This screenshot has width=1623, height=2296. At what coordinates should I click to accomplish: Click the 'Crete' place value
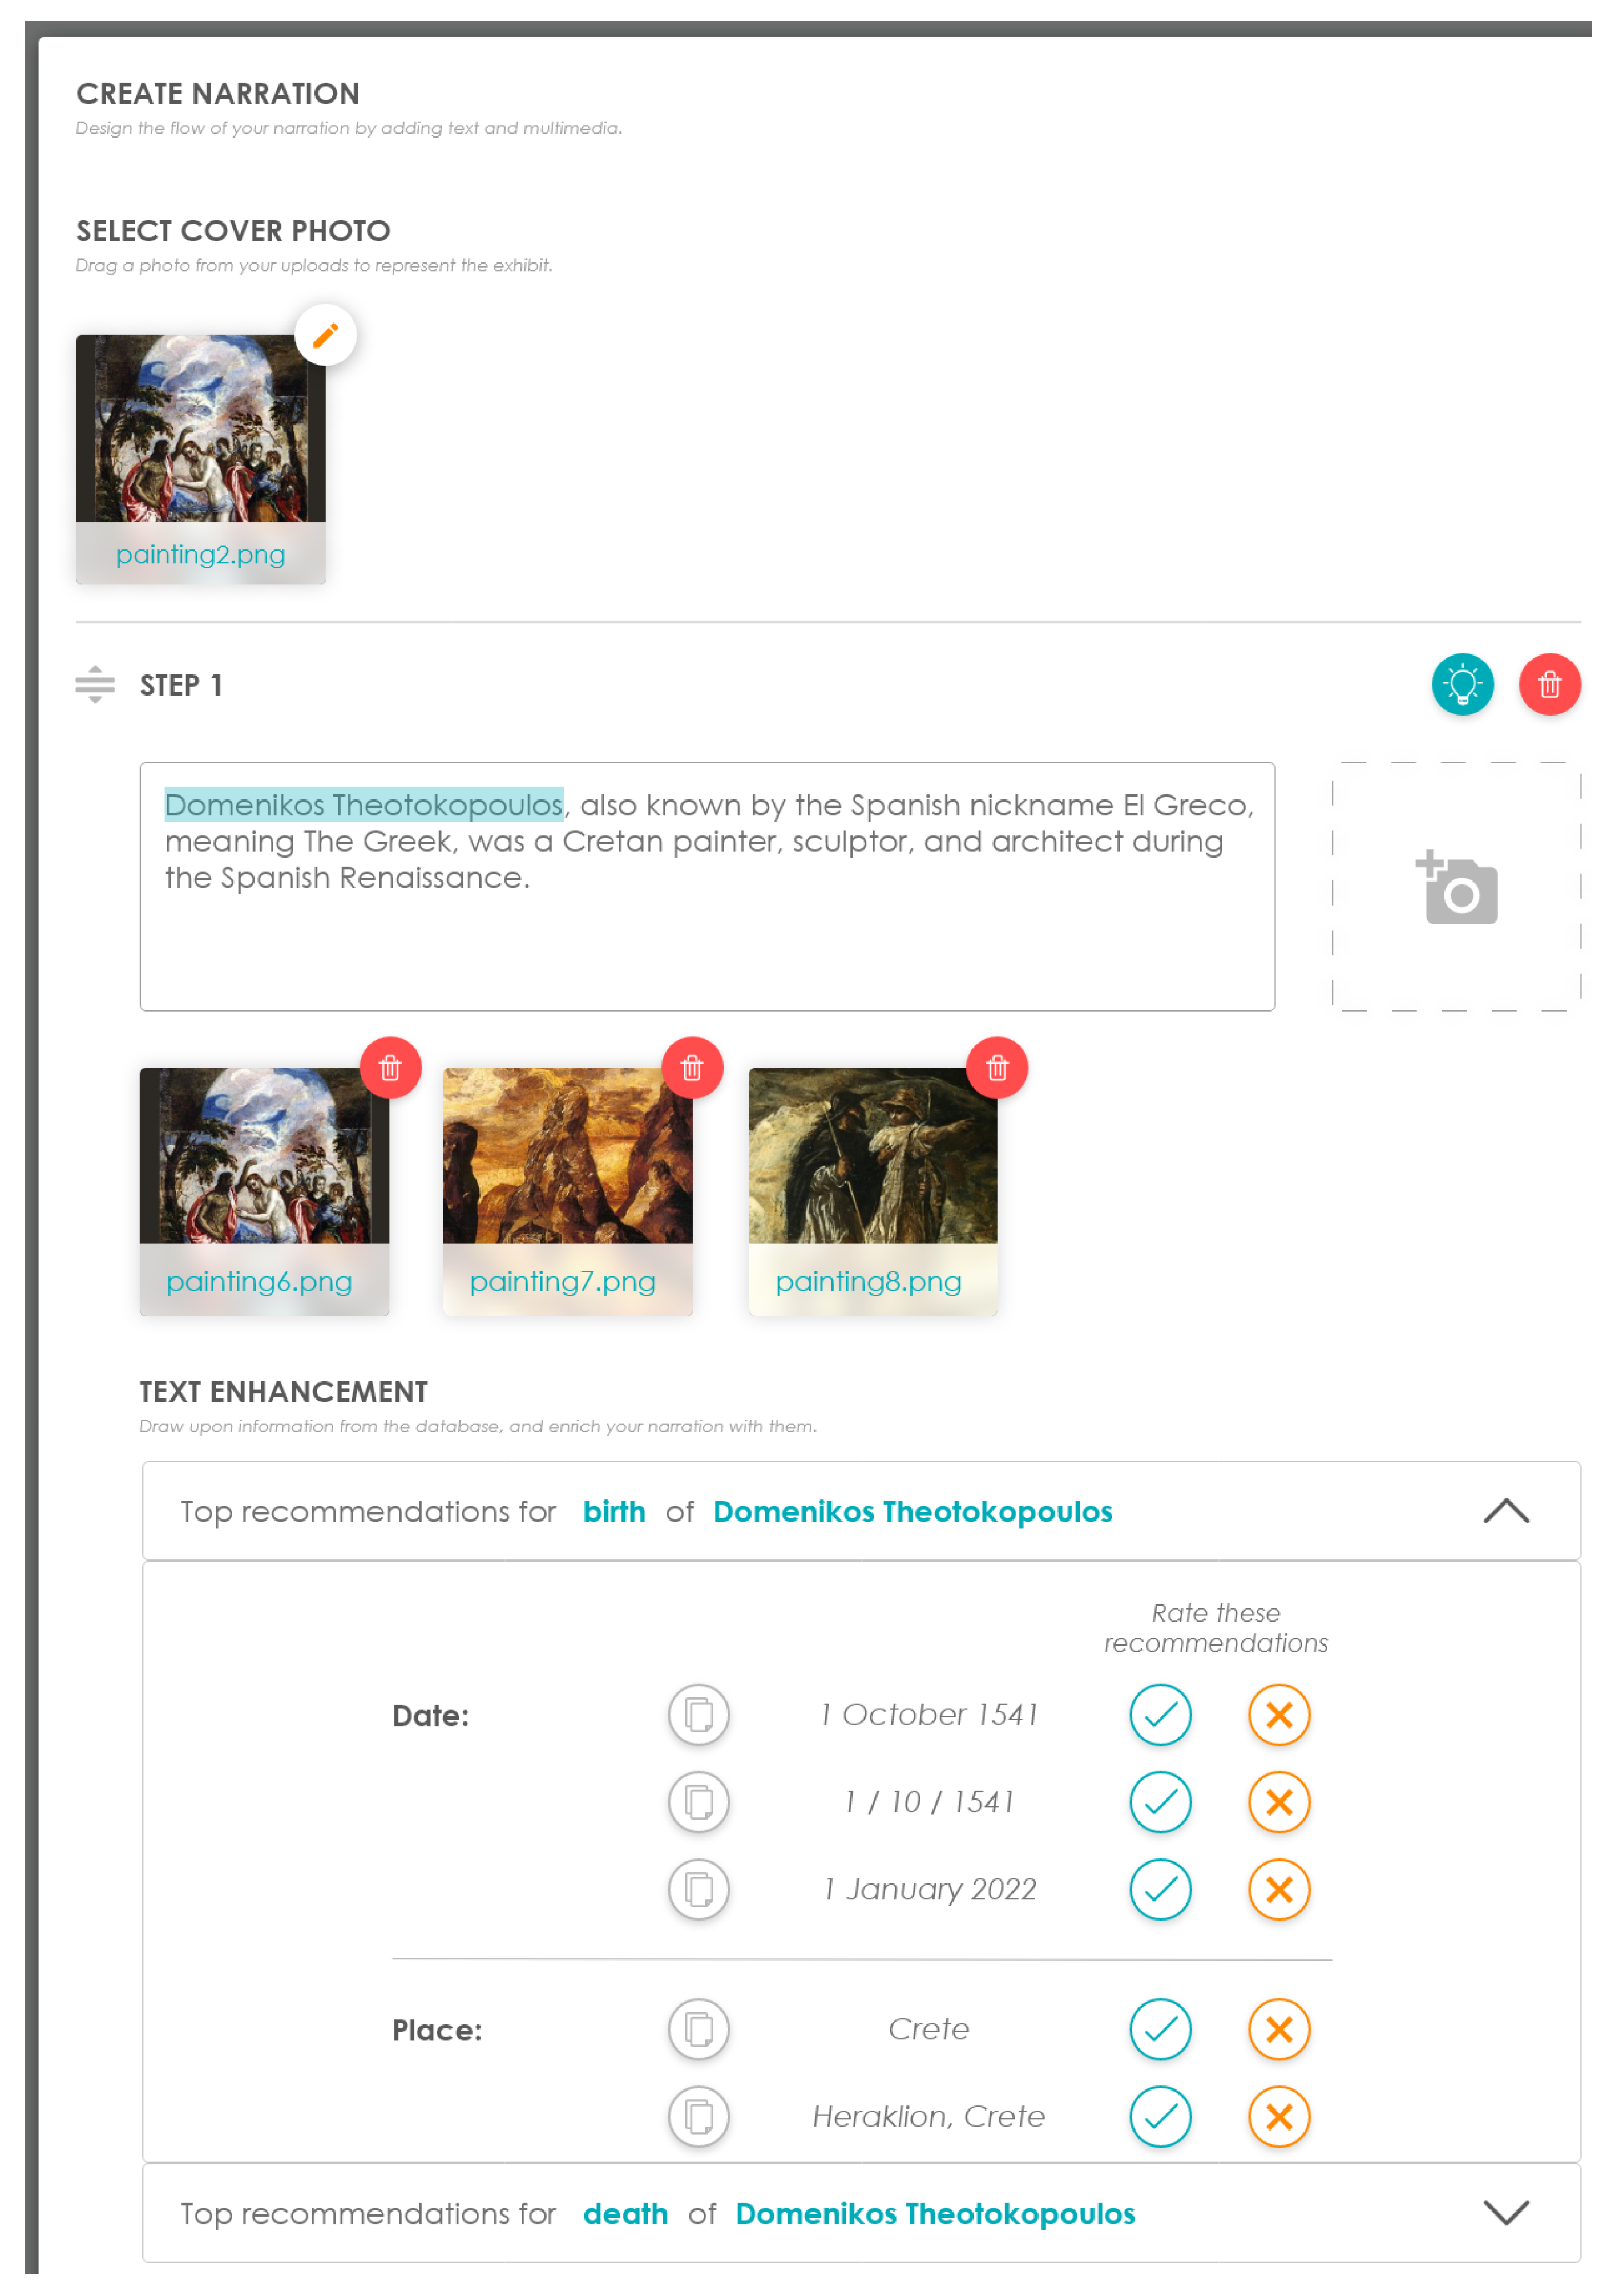(929, 2029)
